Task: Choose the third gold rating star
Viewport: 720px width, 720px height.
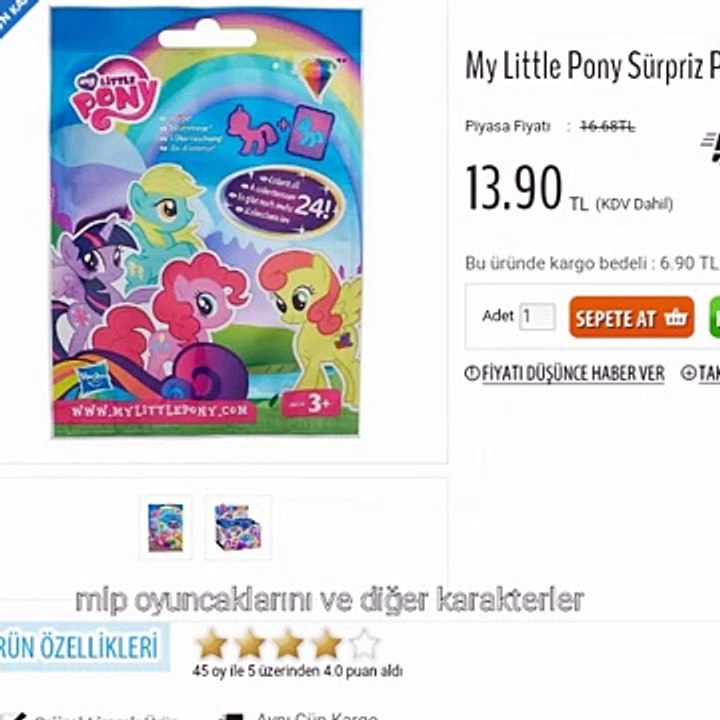Action: point(288,643)
